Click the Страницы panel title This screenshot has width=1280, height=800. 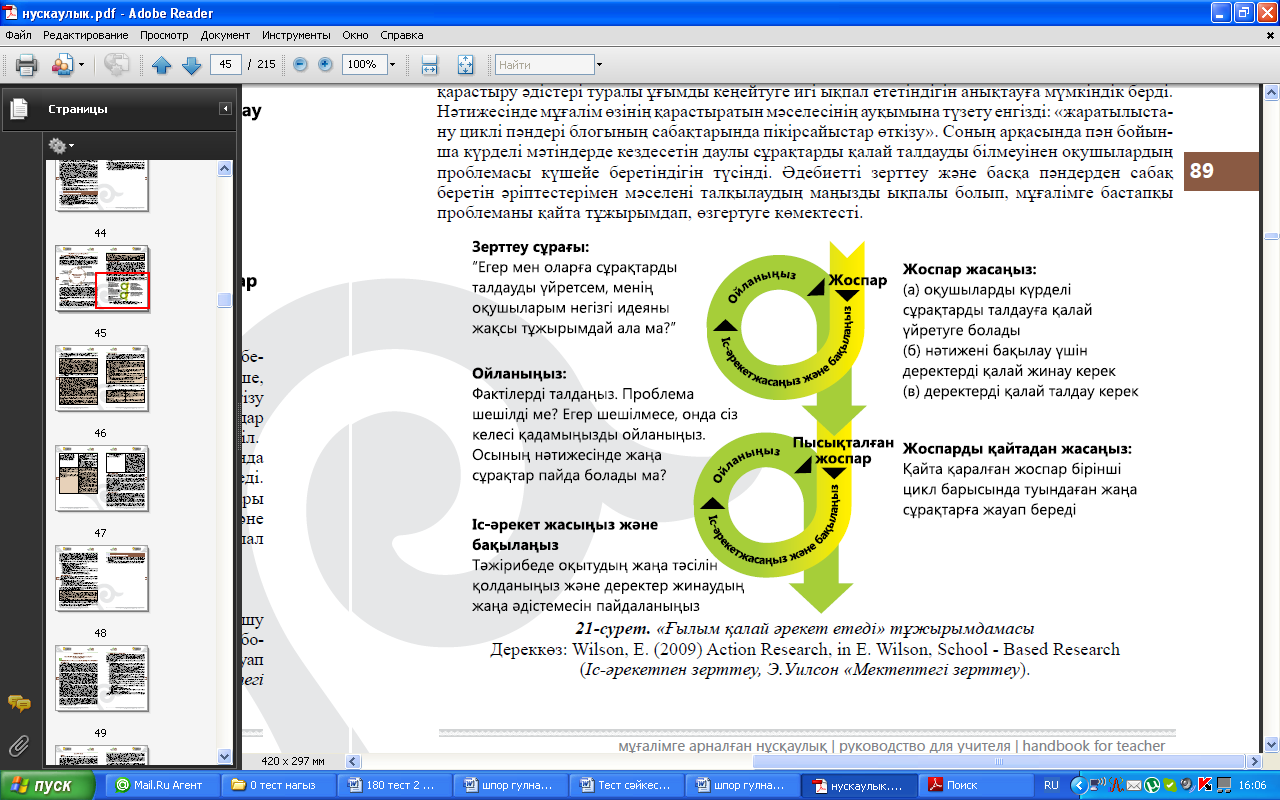78,109
